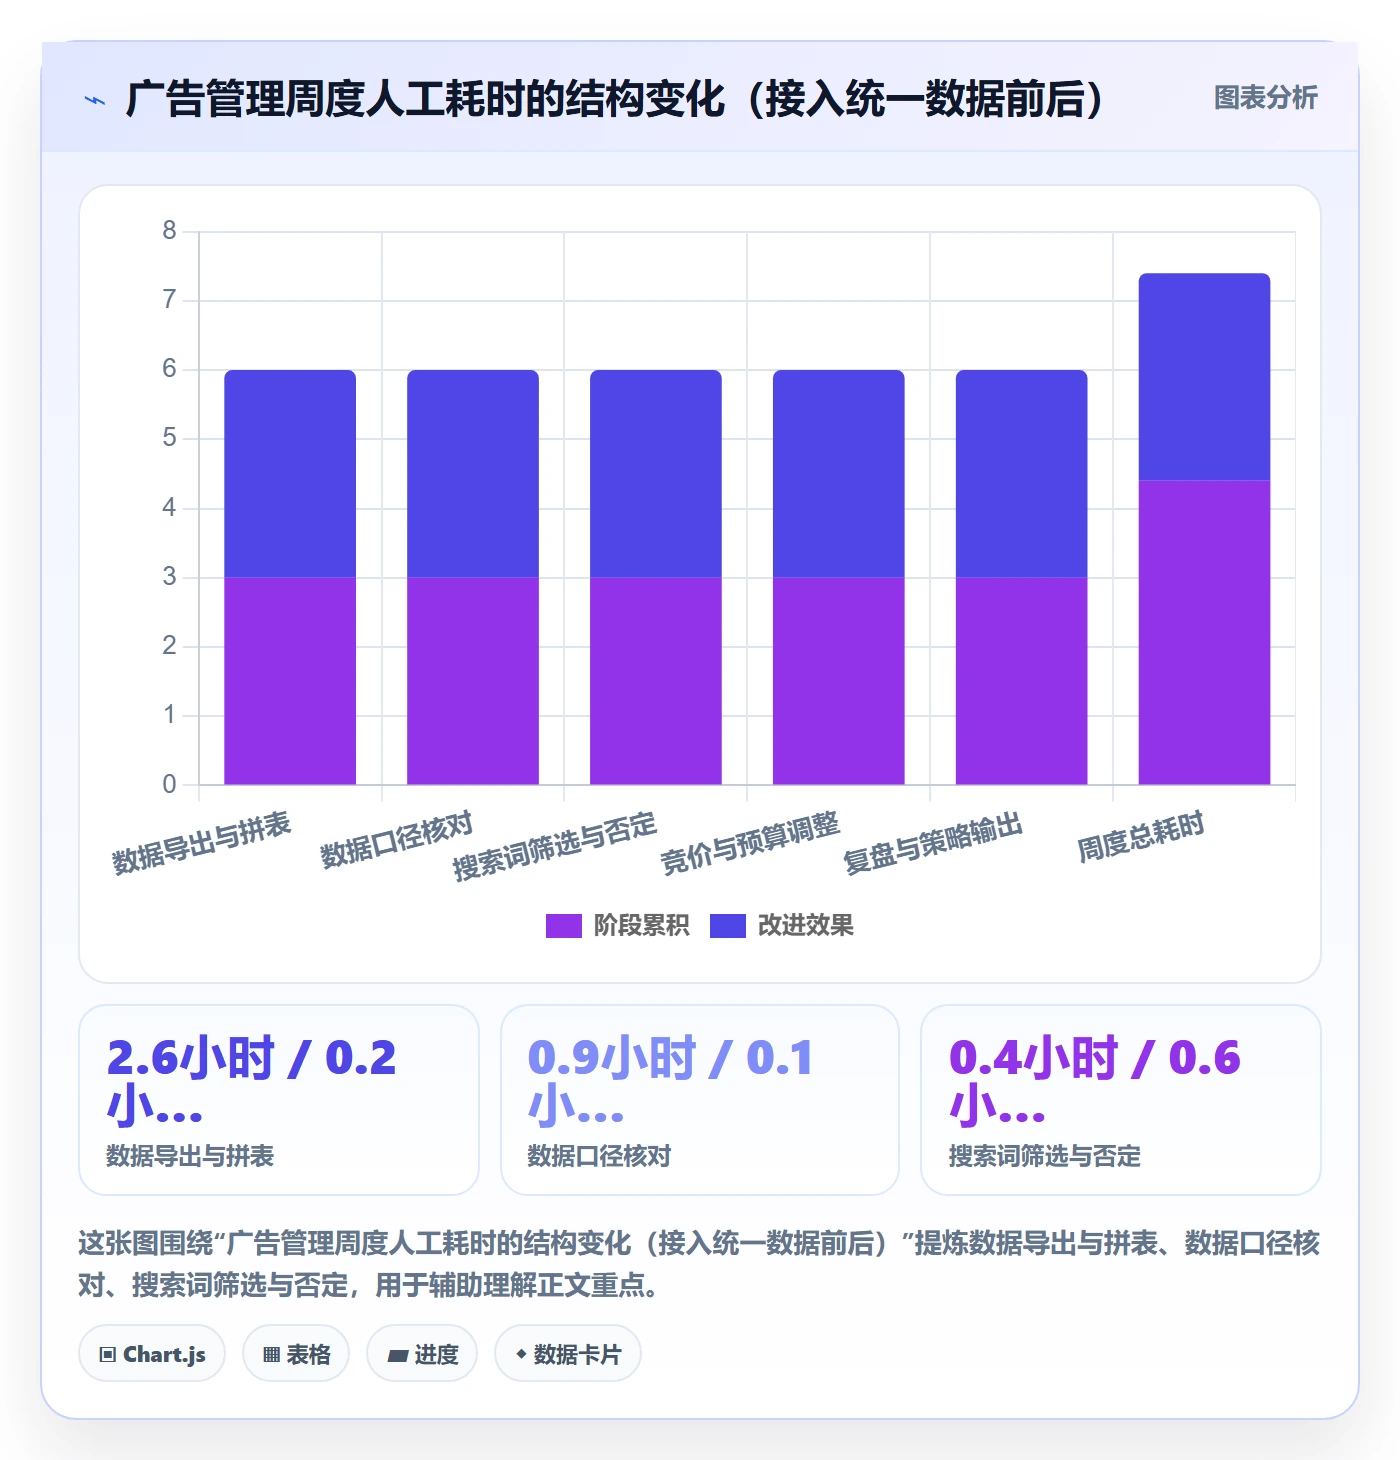Open the 搜索词筛选与否定 data card
1400x1460 pixels.
tap(1121, 1100)
